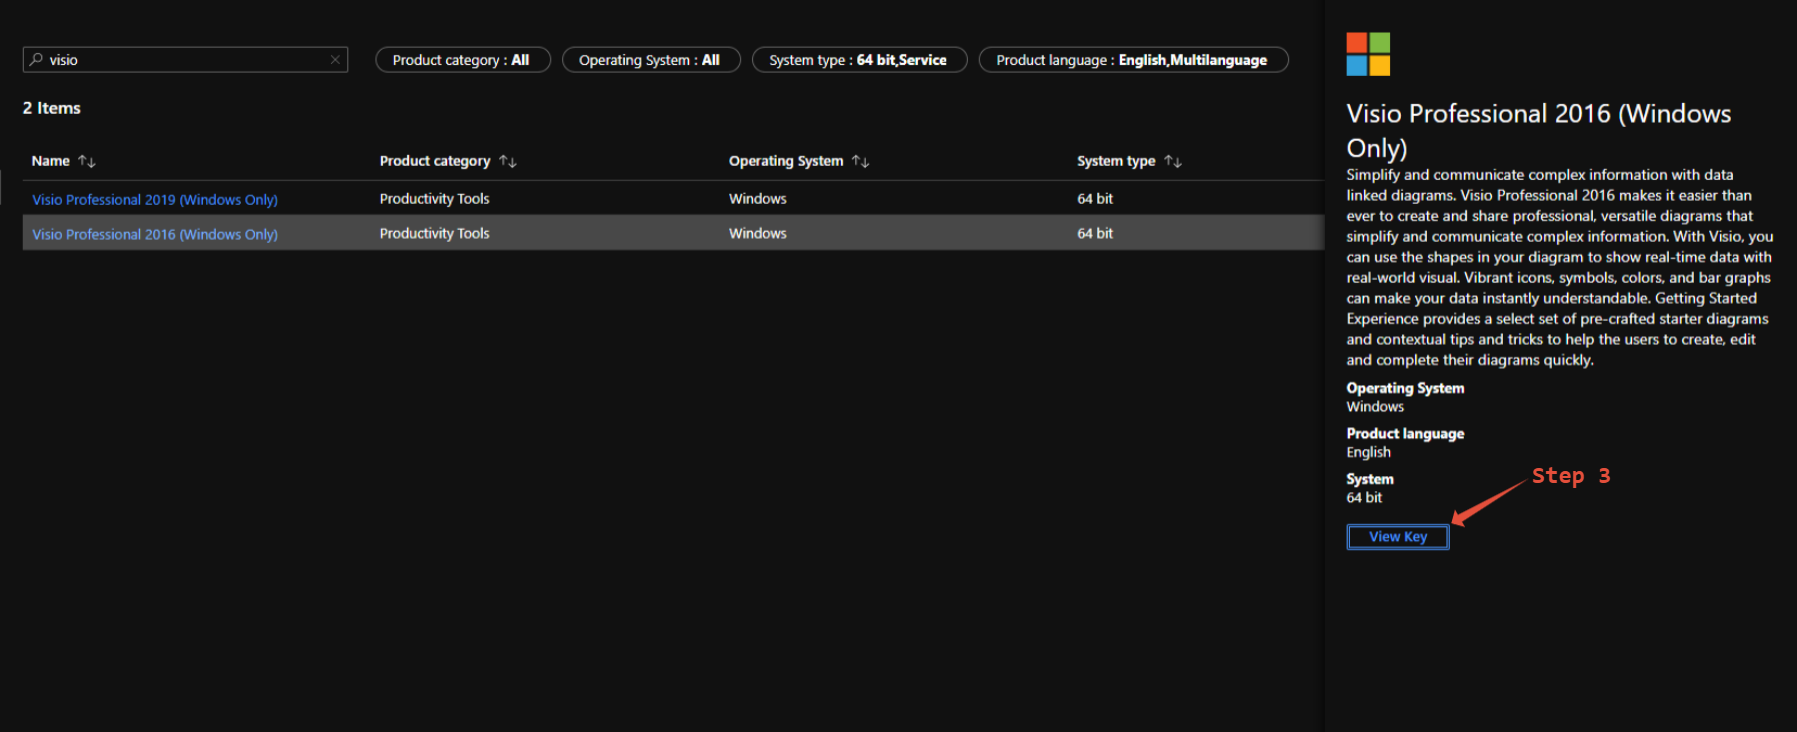Viewport: 1797px width, 732px height.
Task: Click Productivity Tools in Visio 2019 row
Action: click(434, 199)
